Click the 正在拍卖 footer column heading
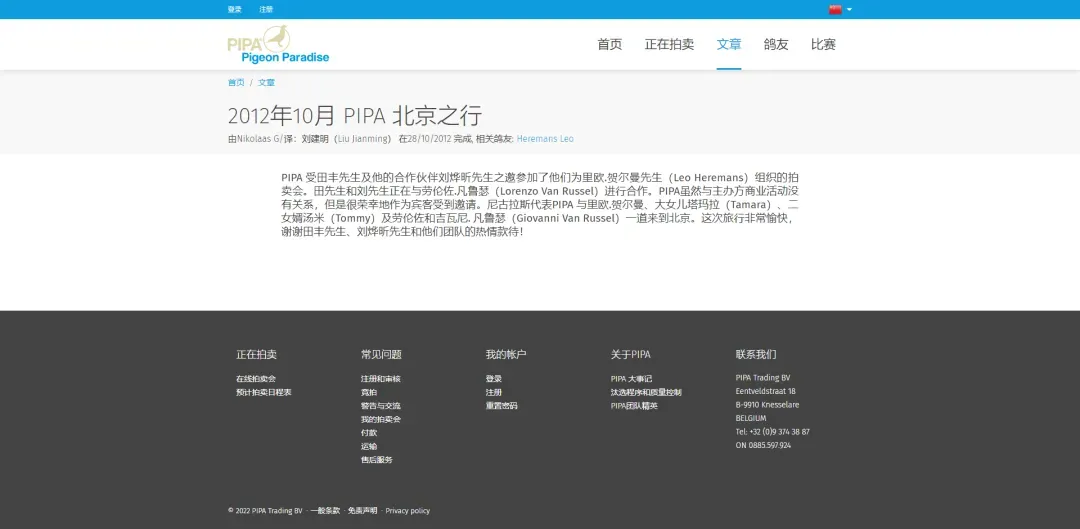Image resolution: width=1080 pixels, height=529 pixels. (x=256, y=355)
